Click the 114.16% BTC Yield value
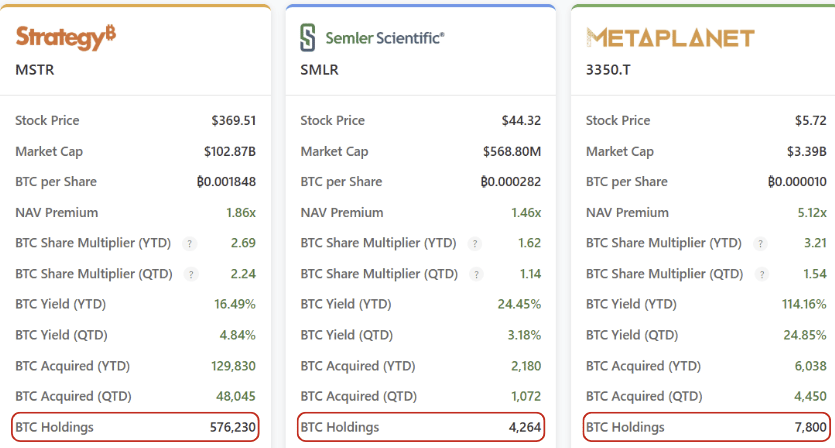The image size is (835, 448). (801, 304)
